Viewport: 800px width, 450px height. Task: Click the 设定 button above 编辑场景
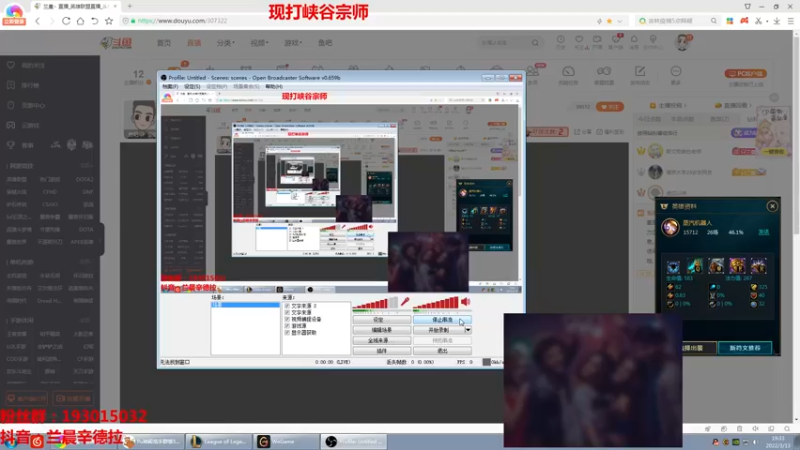(382, 320)
